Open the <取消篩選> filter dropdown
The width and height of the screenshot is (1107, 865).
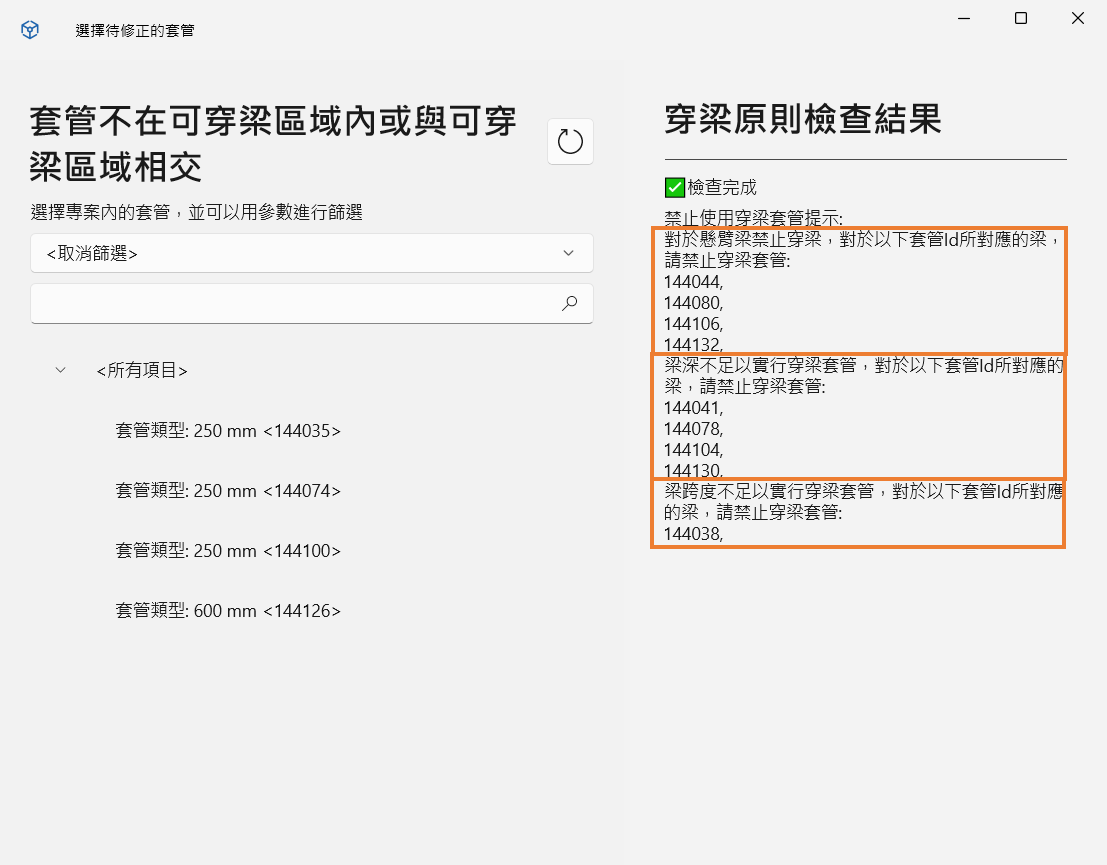[311, 253]
